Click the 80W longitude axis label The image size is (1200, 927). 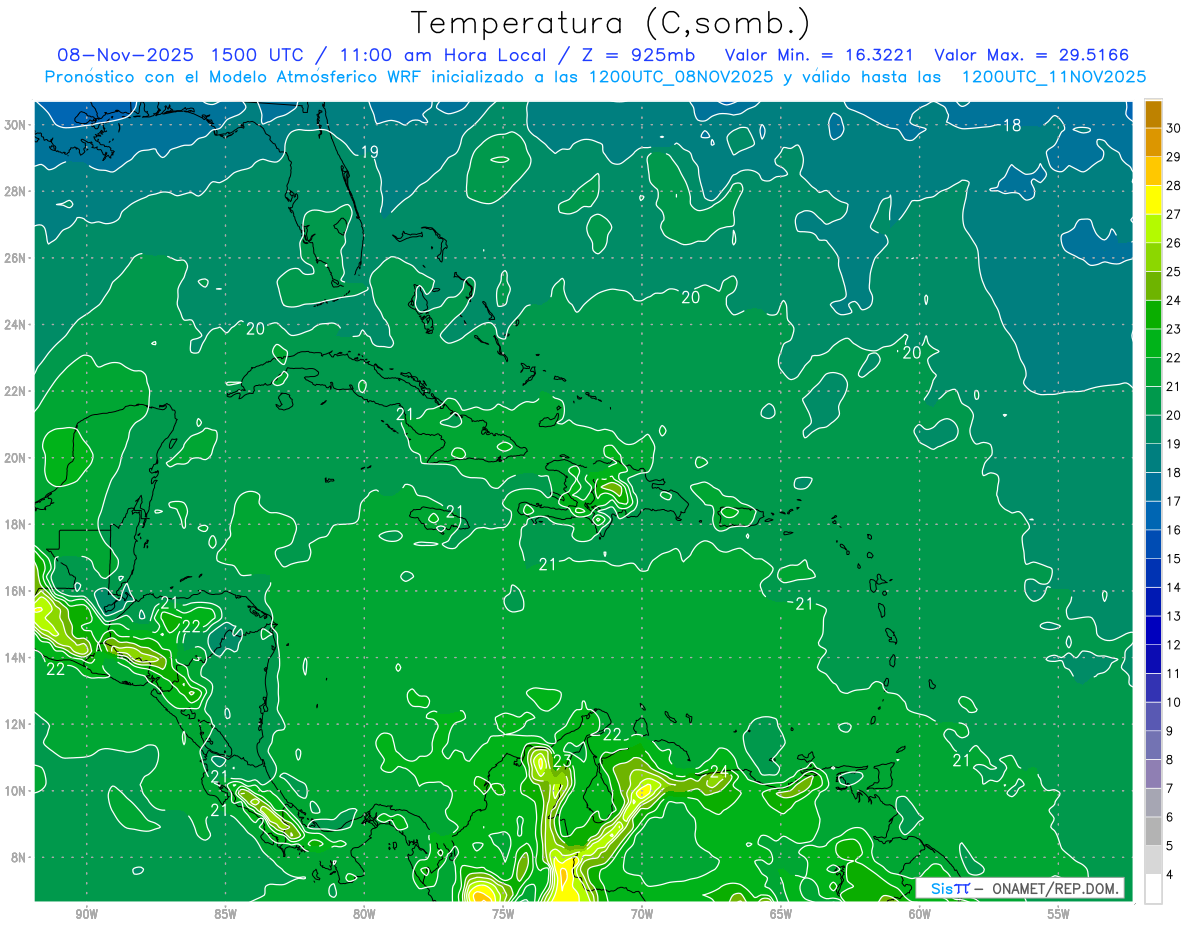pos(364,914)
